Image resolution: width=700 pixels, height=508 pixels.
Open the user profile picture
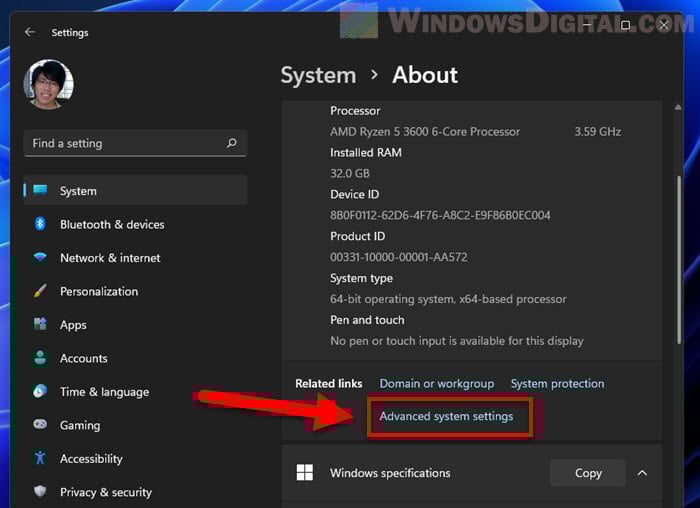coord(49,84)
